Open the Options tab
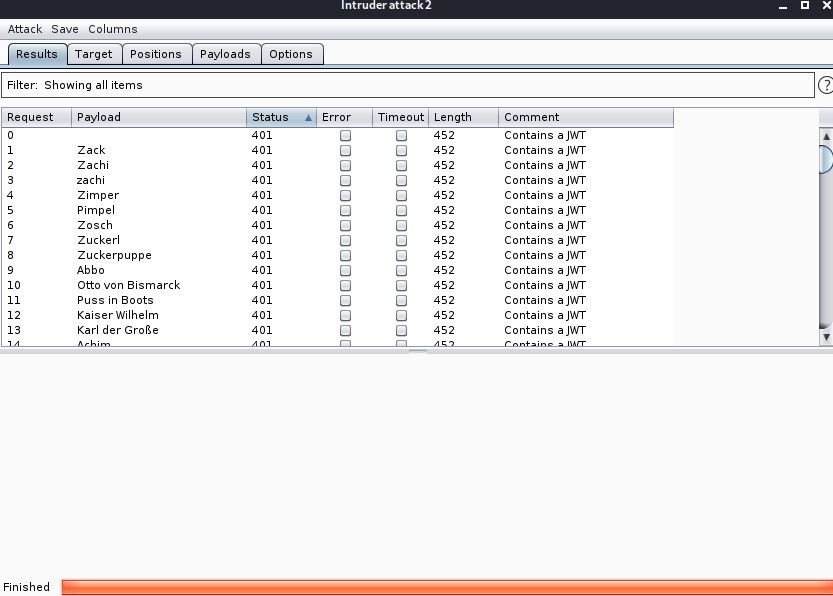The width and height of the screenshot is (833, 596). point(291,54)
